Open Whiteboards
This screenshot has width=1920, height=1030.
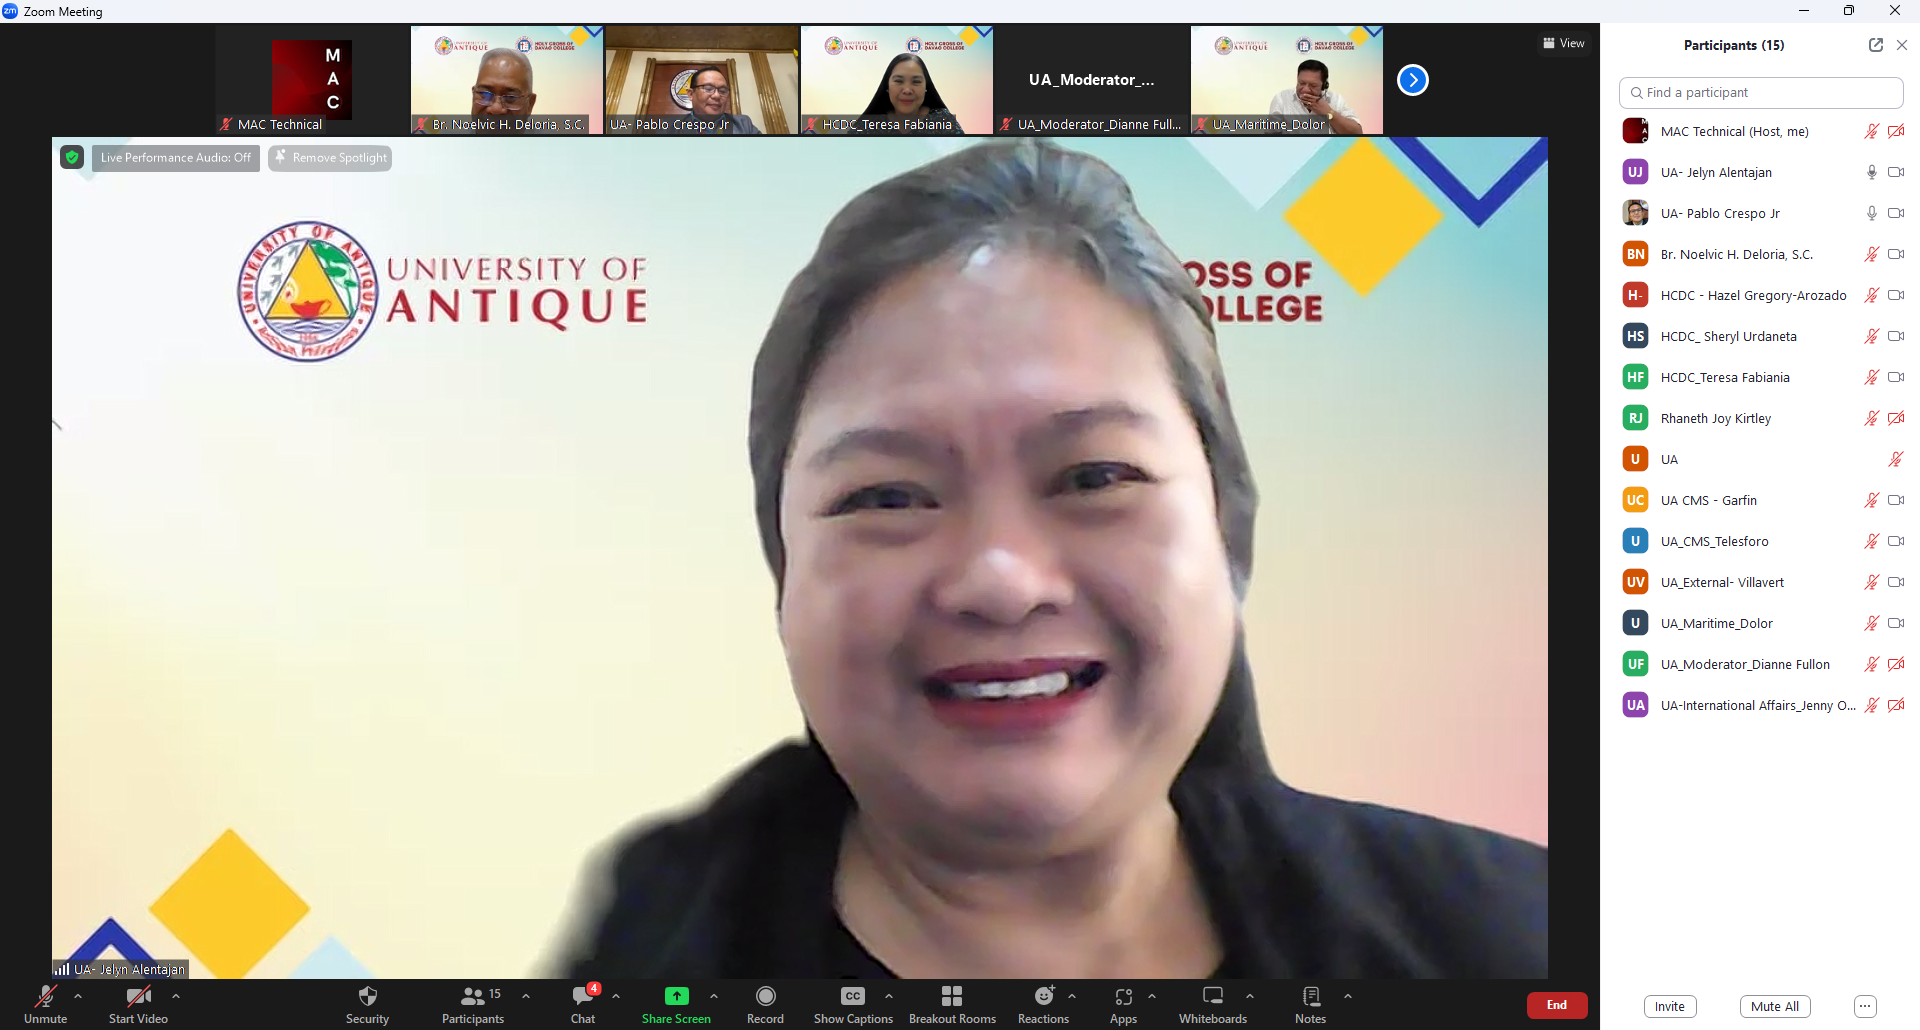click(x=1213, y=1004)
